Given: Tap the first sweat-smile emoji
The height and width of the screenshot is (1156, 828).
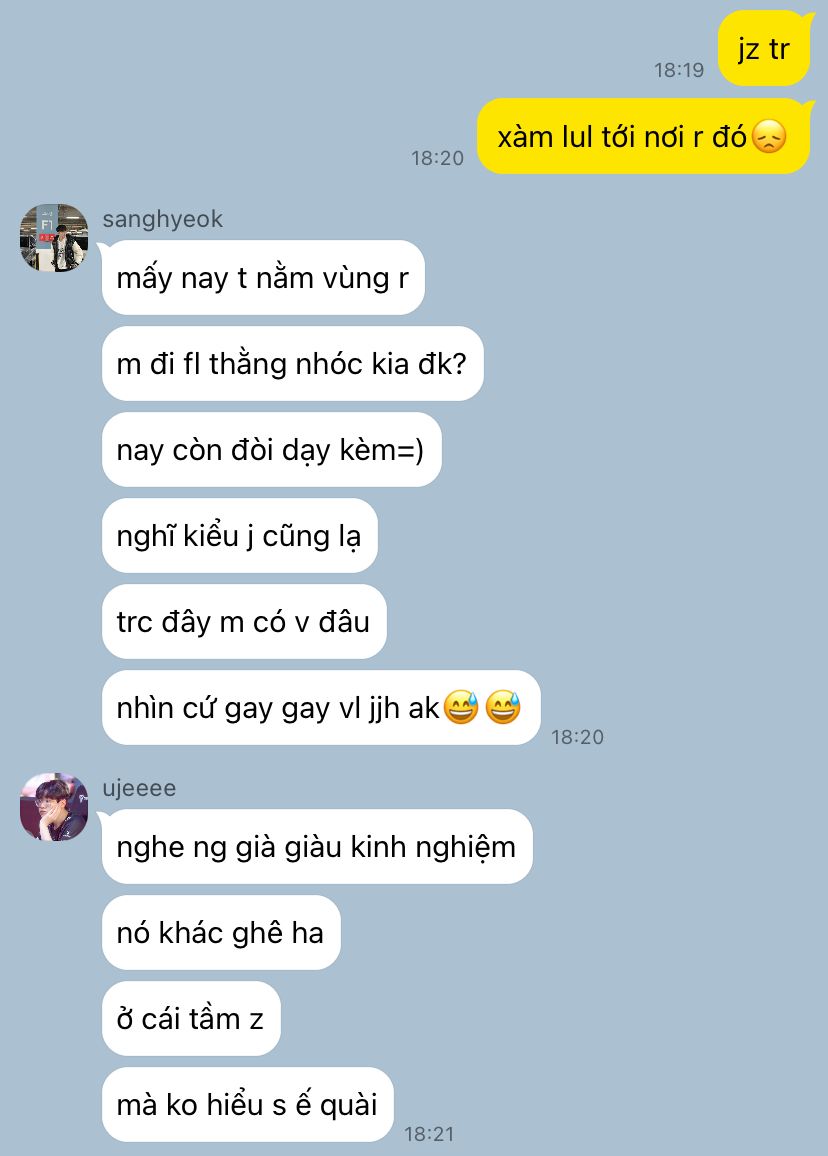Looking at the screenshot, I should pyautogui.click(x=462, y=708).
